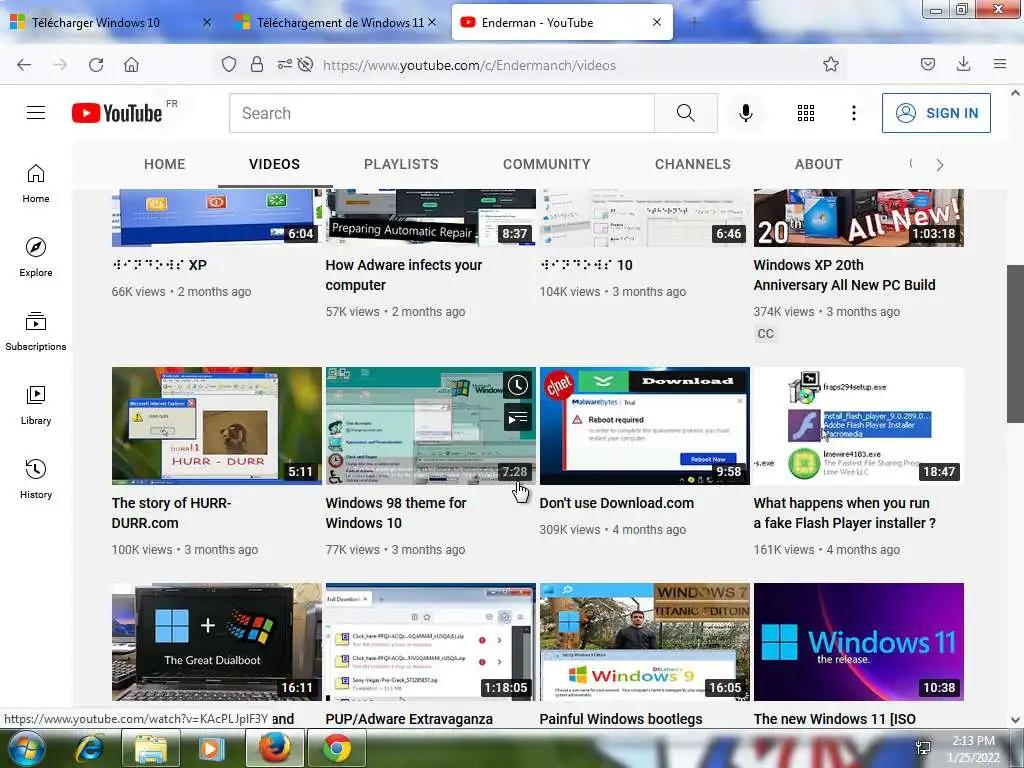Viewport: 1024px width, 768px height.
Task: Go to the Firefox home page icon
Action: coord(131,65)
